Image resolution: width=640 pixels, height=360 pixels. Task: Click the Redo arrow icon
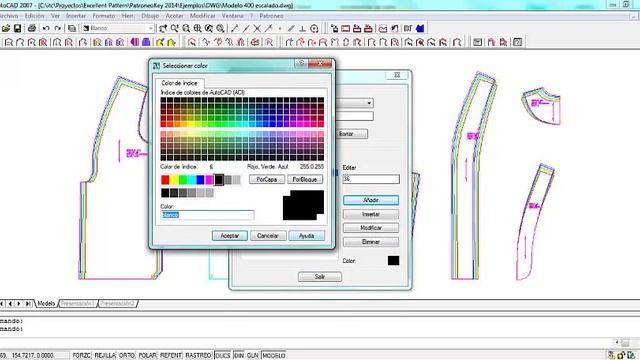(58, 28)
